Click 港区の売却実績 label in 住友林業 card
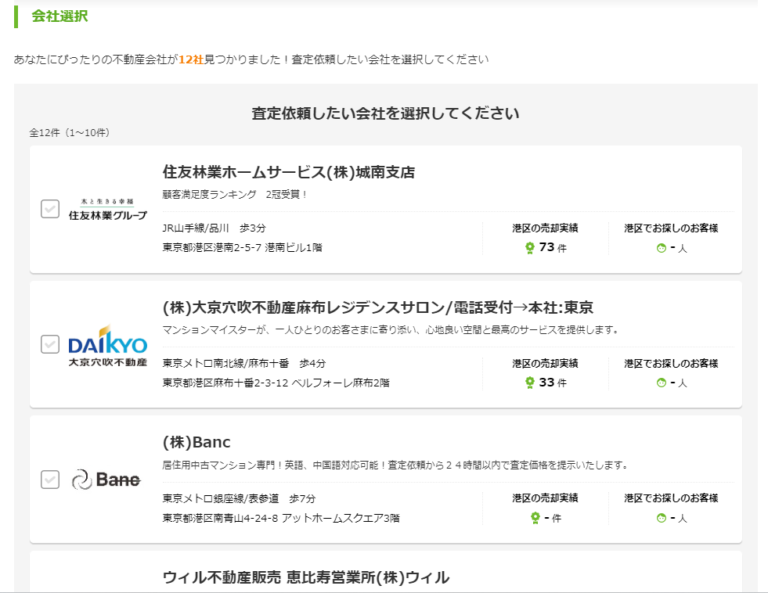 pyautogui.click(x=545, y=228)
